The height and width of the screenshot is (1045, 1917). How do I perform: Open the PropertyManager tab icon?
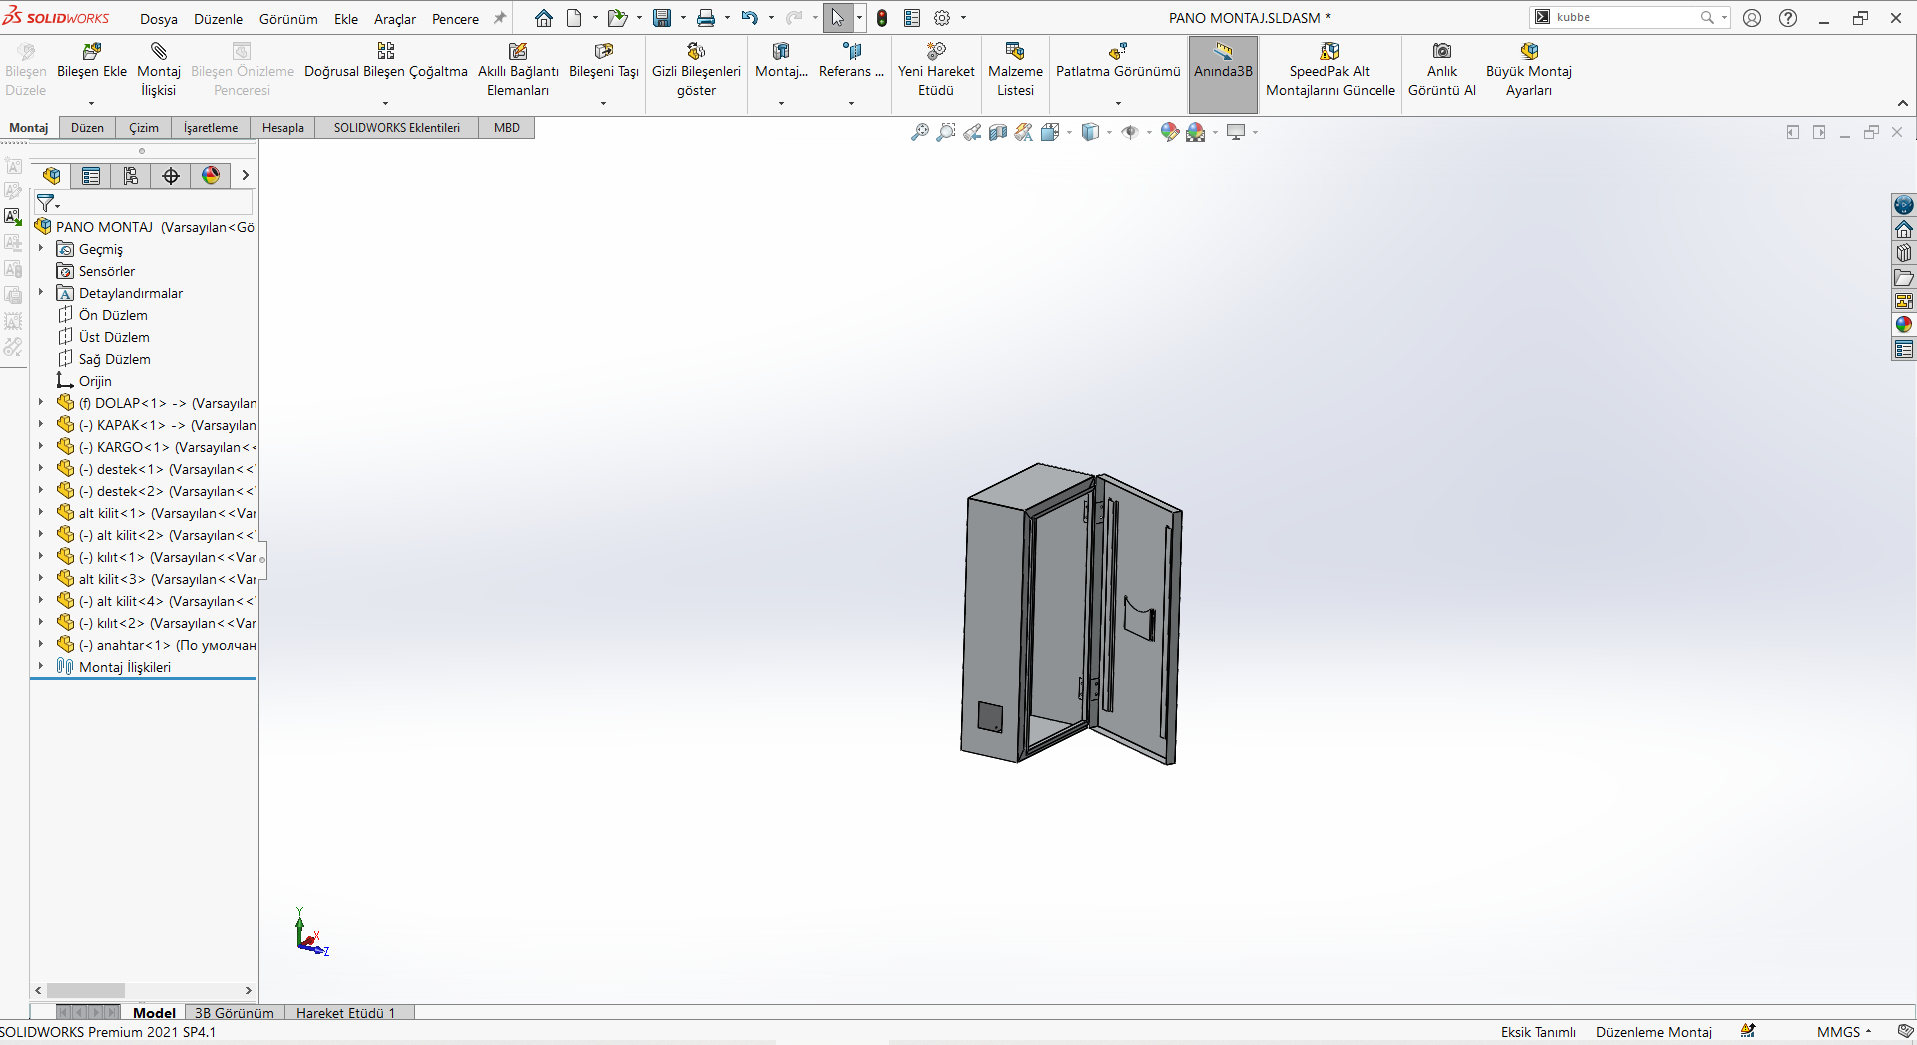pyautogui.click(x=91, y=176)
